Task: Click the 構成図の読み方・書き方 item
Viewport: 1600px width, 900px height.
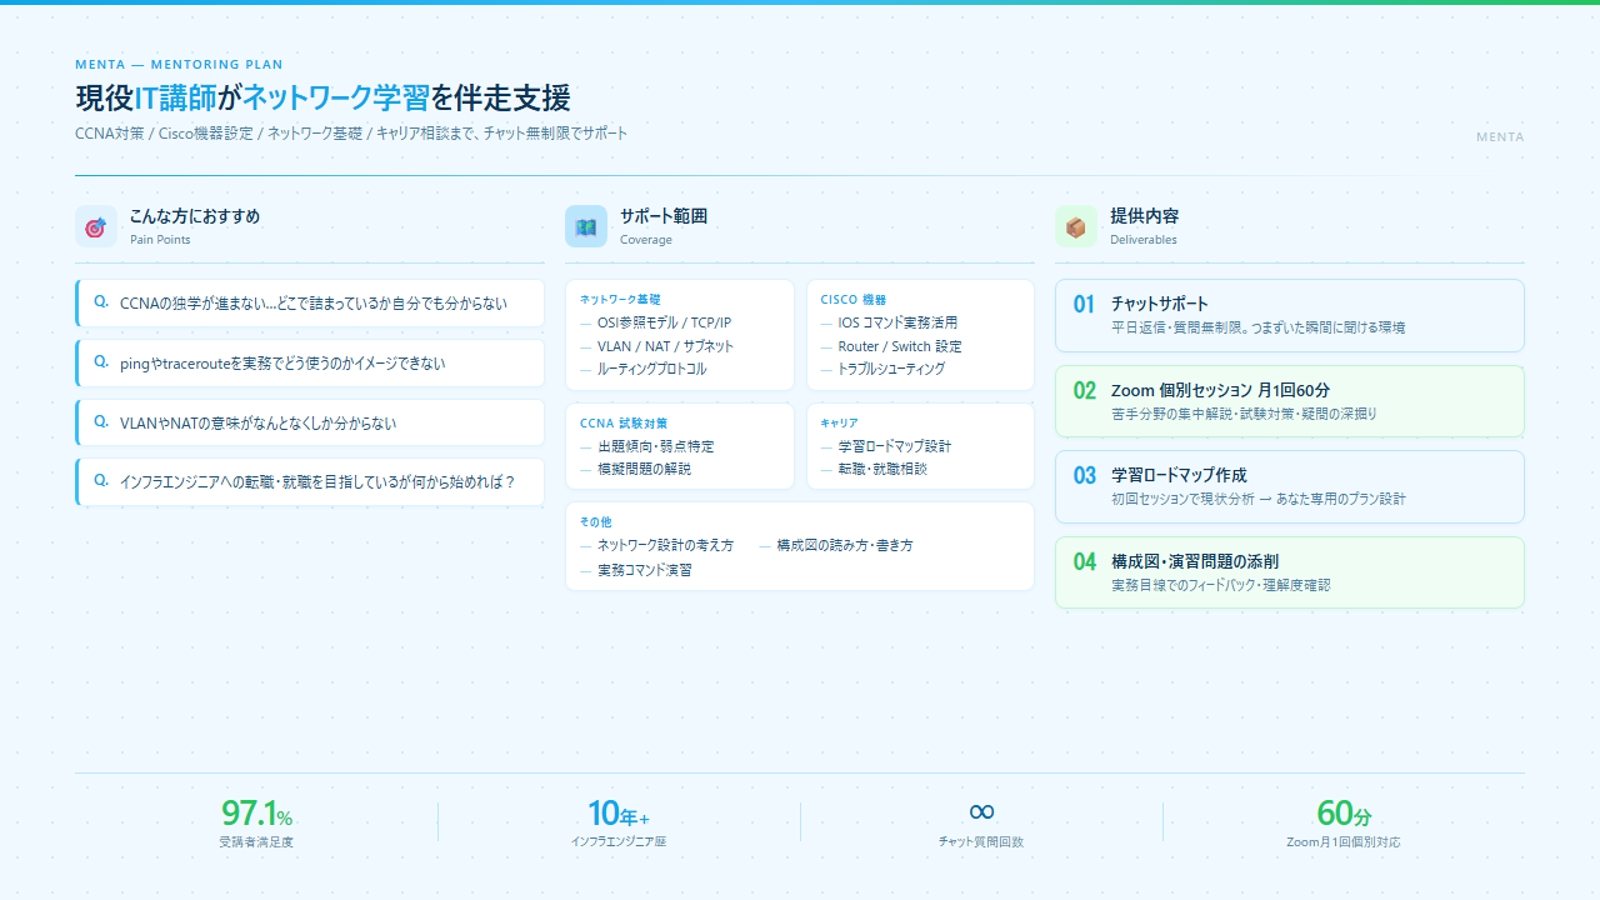Action: coord(845,545)
